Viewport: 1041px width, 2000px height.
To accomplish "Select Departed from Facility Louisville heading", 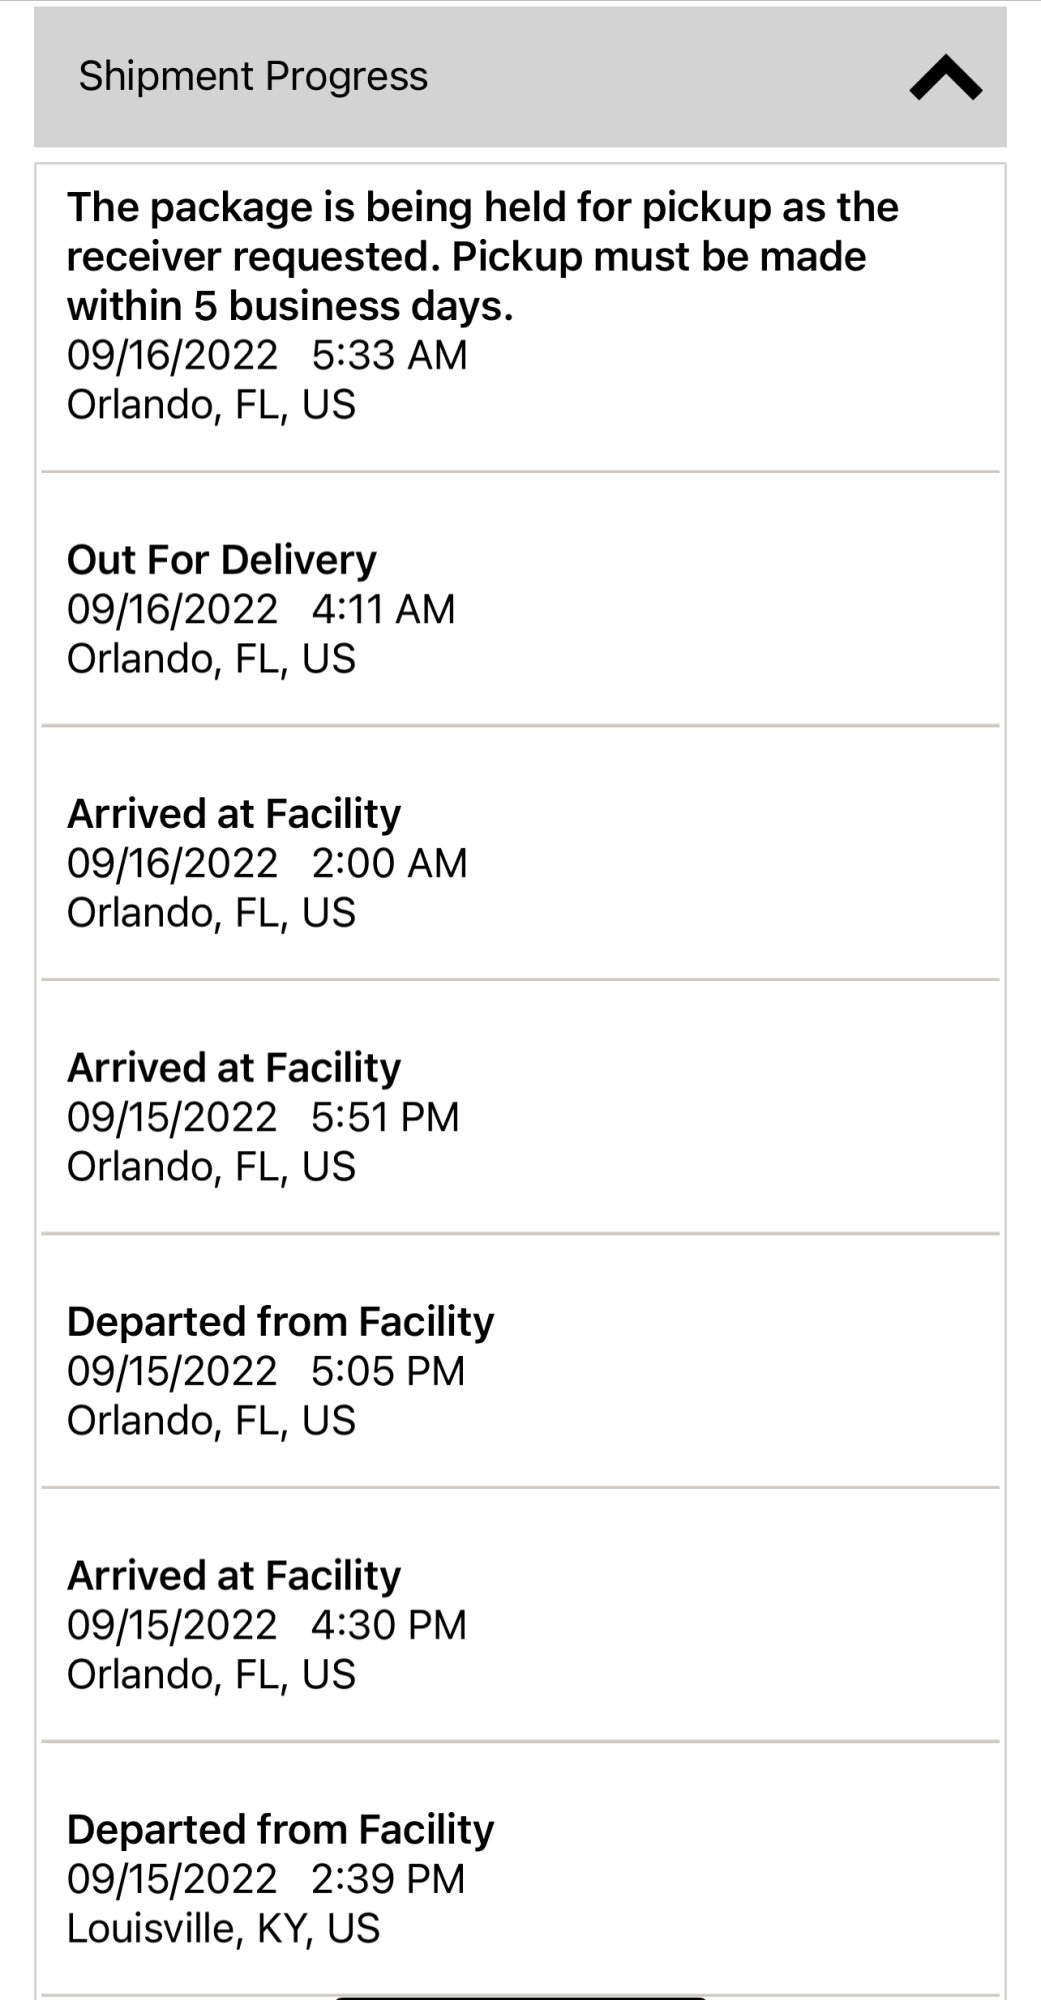I will (281, 1830).
